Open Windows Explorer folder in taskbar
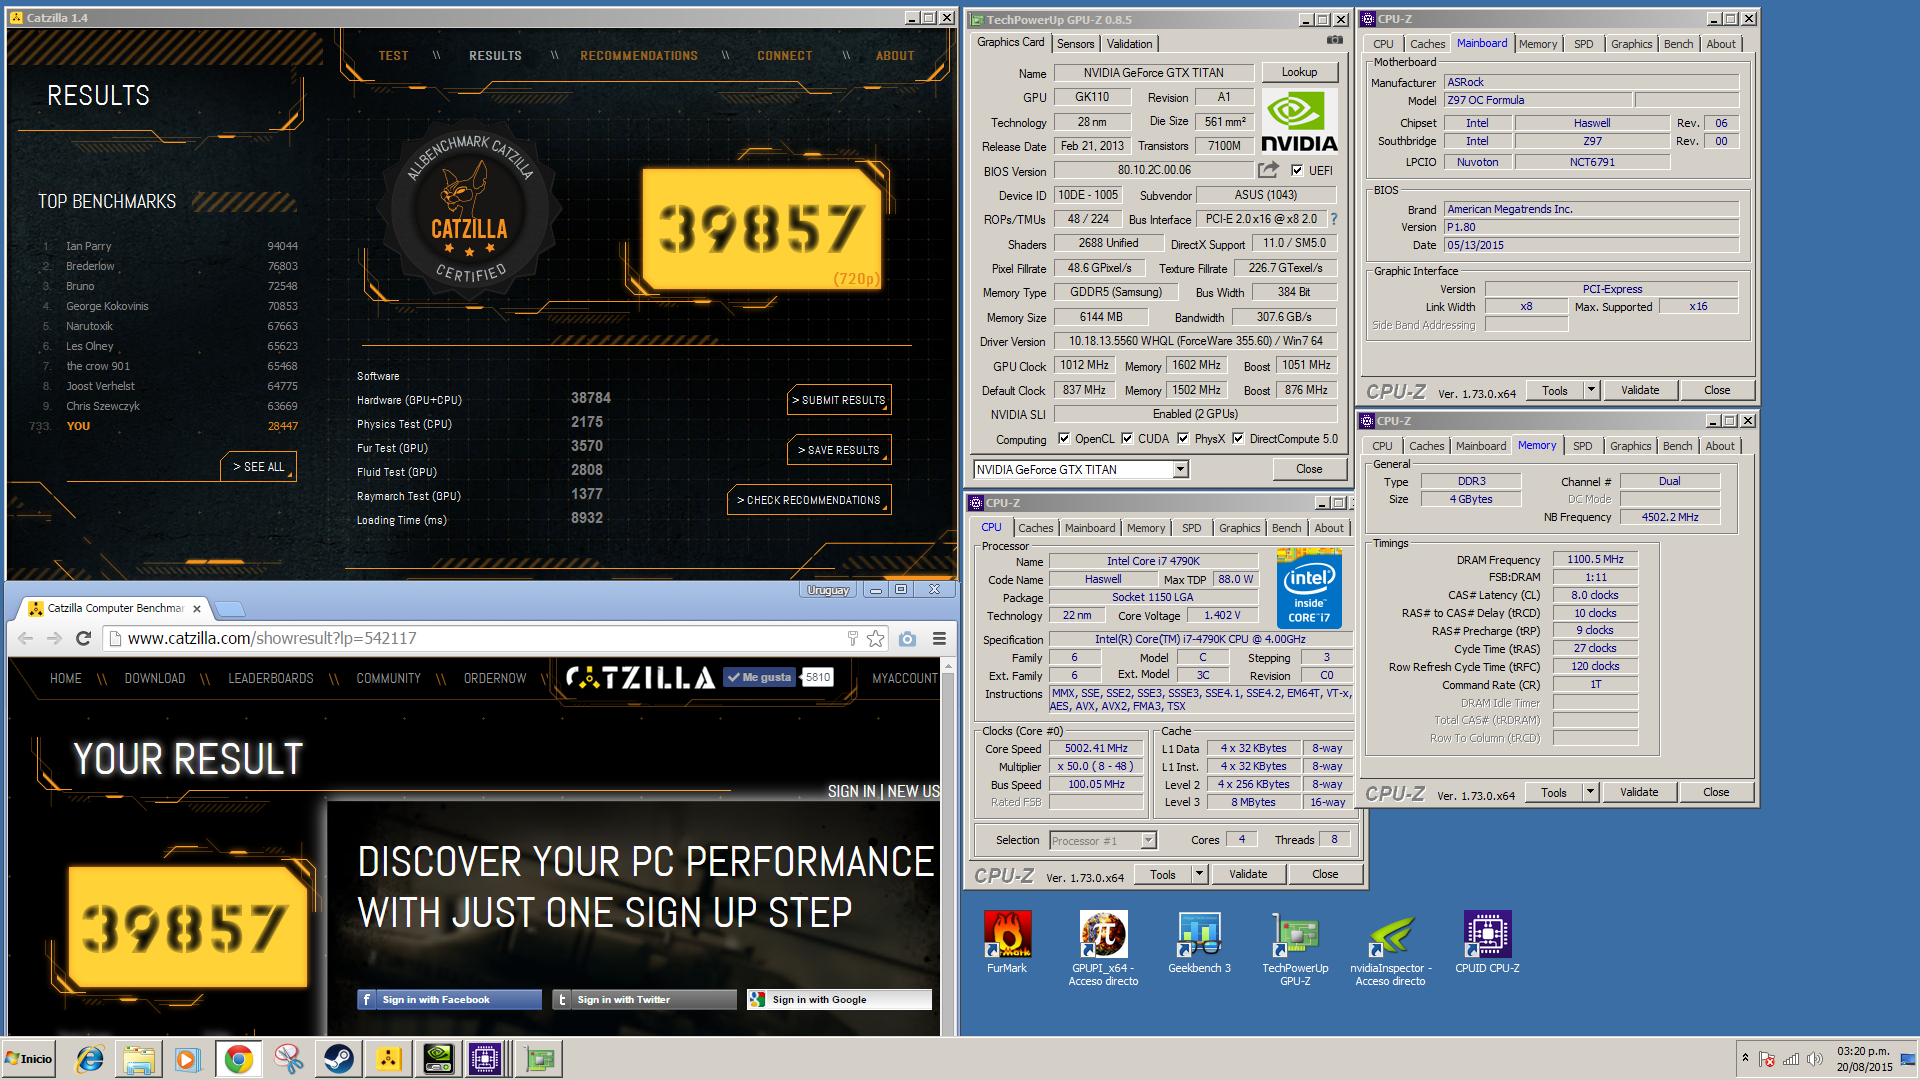This screenshot has width=1920, height=1080. (139, 1059)
